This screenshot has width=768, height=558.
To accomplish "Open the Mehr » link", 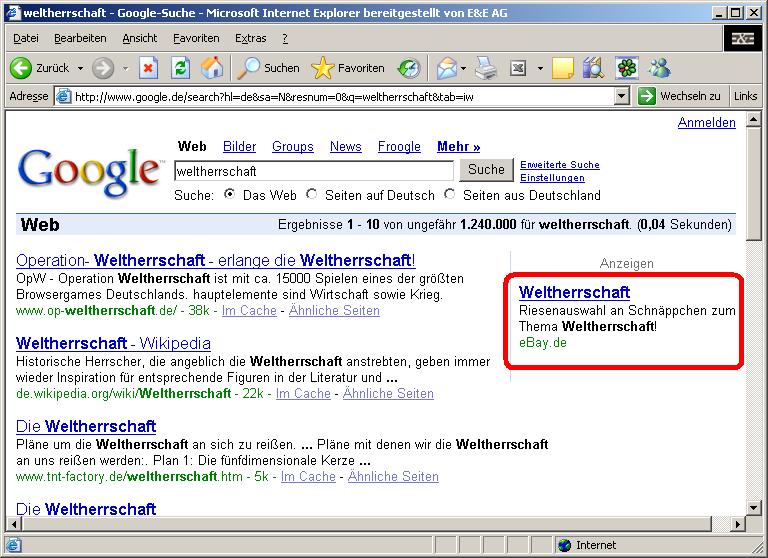I will click(x=458, y=146).
